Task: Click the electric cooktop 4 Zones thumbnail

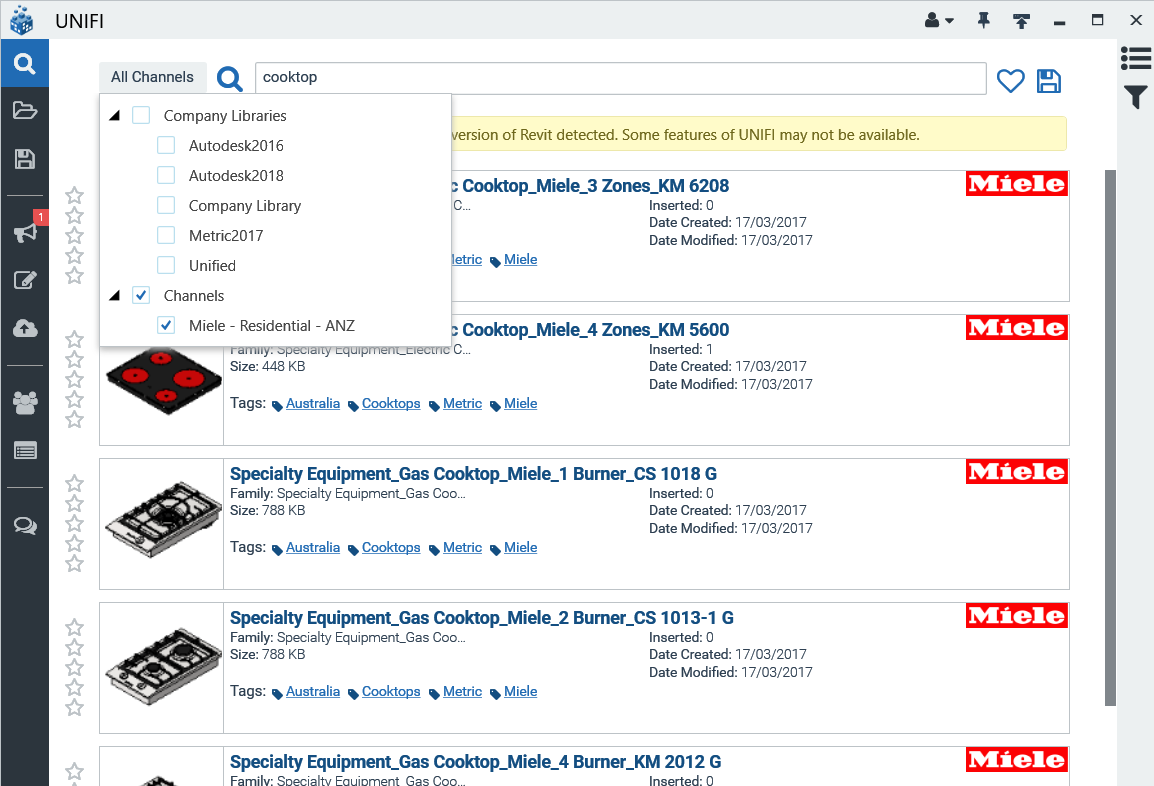Action: click(163, 380)
